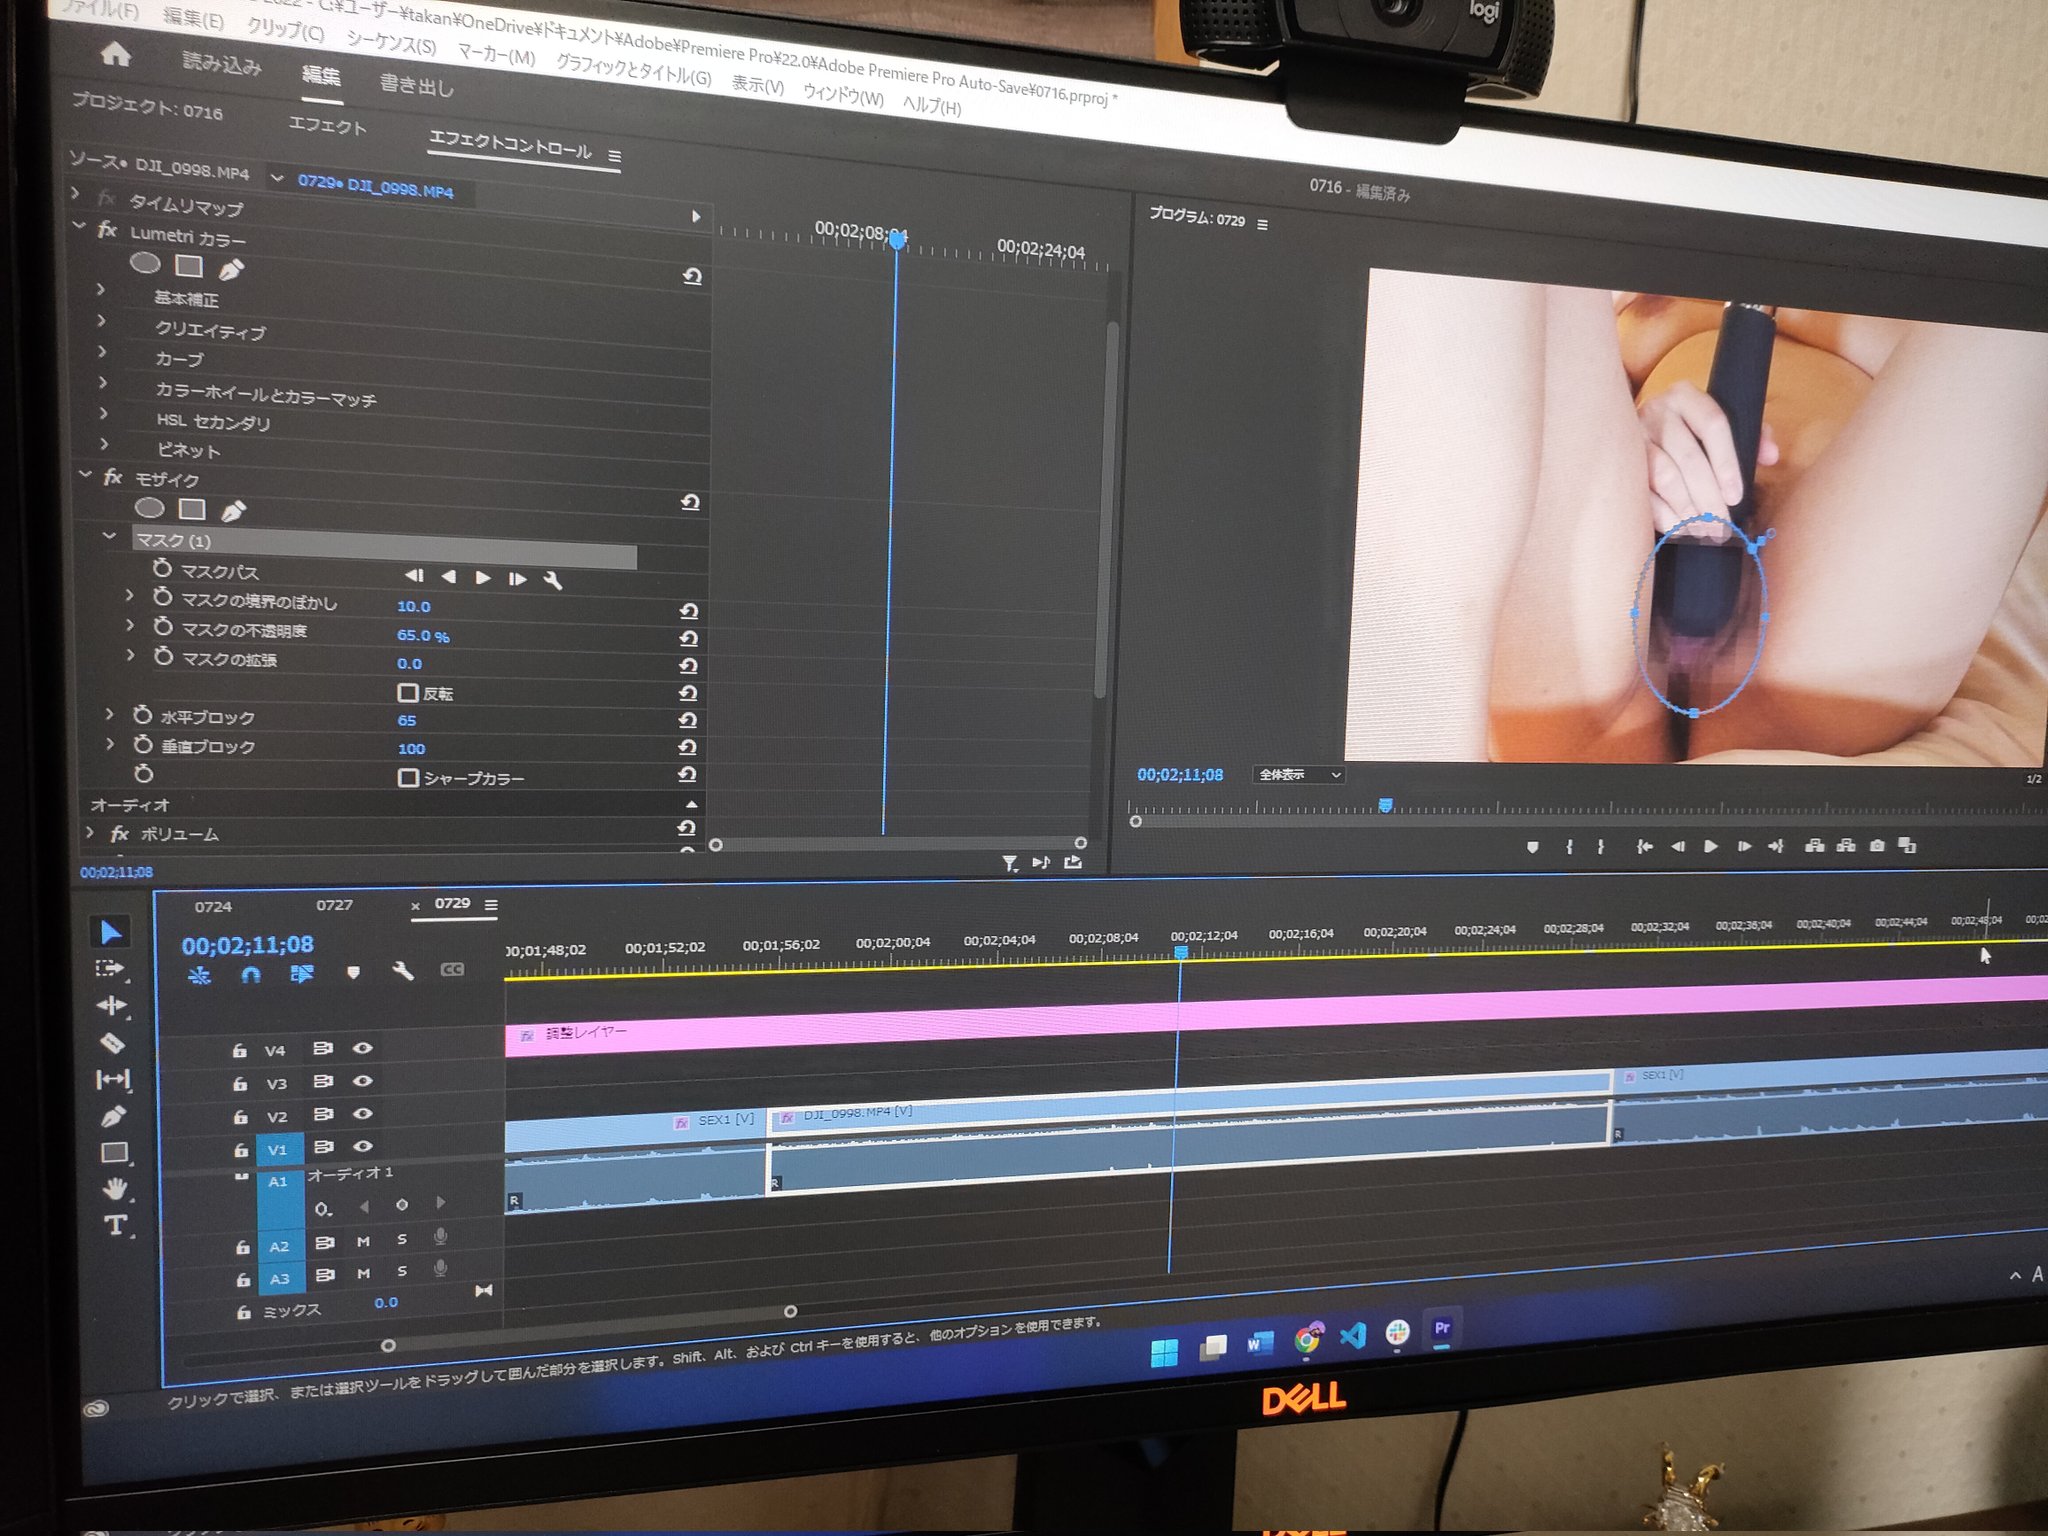This screenshot has height=1536, width=2048.
Task: Step back one frame in Program monitor
Action: (1678, 846)
